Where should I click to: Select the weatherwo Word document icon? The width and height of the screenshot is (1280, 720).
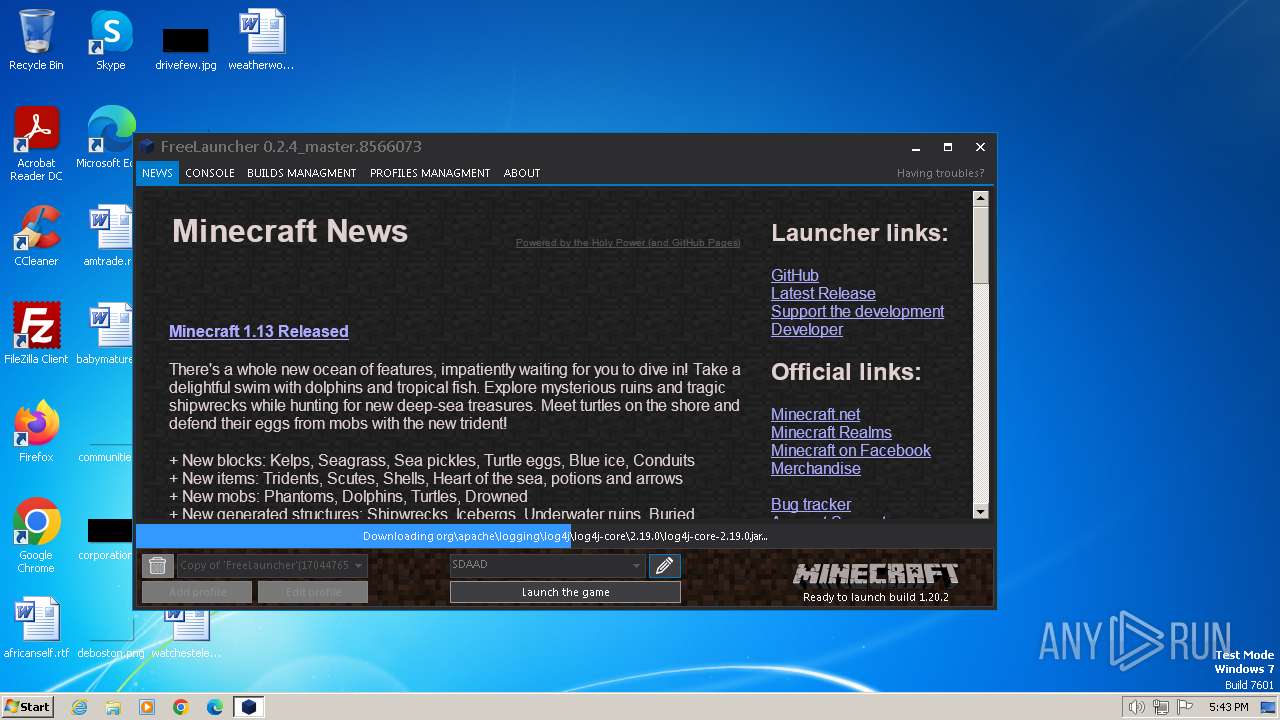tap(261, 40)
